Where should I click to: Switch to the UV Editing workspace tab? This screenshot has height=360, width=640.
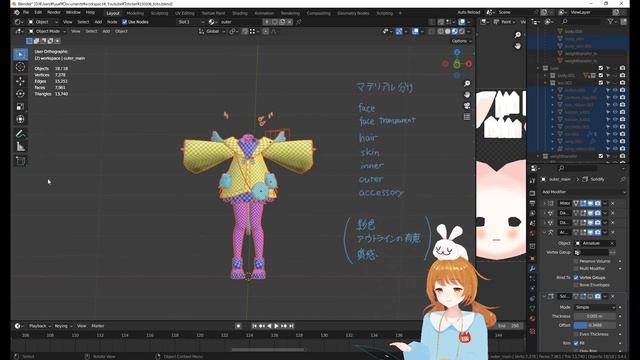click(x=184, y=13)
